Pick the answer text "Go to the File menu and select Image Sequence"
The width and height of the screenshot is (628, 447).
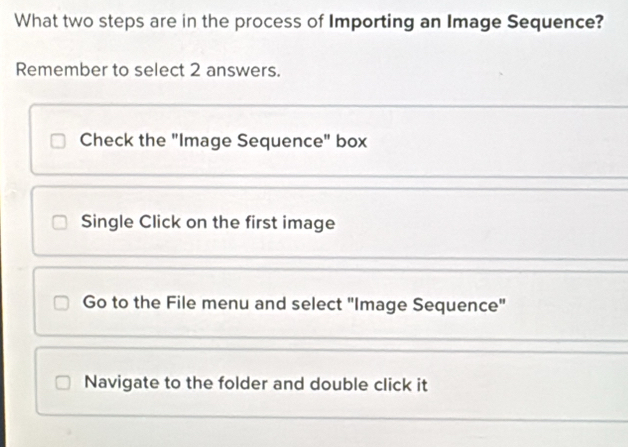[x=291, y=303]
